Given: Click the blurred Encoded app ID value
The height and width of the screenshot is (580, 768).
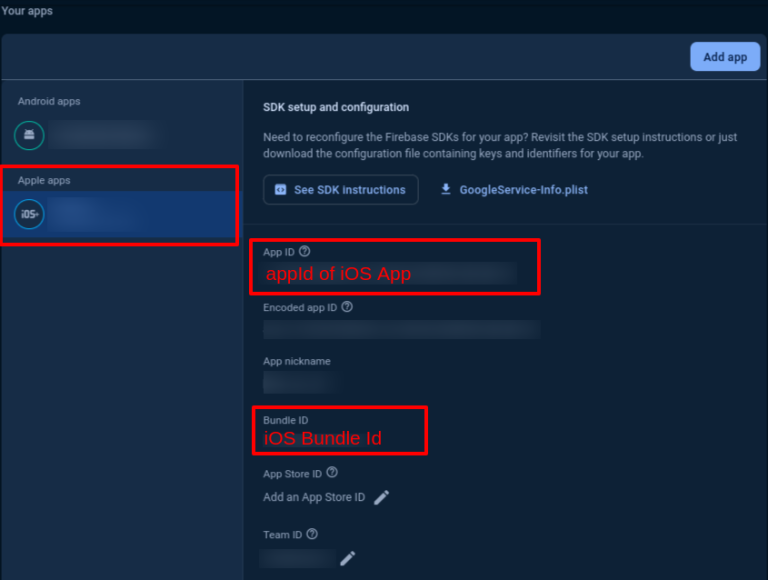Looking at the screenshot, I should 402,330.
